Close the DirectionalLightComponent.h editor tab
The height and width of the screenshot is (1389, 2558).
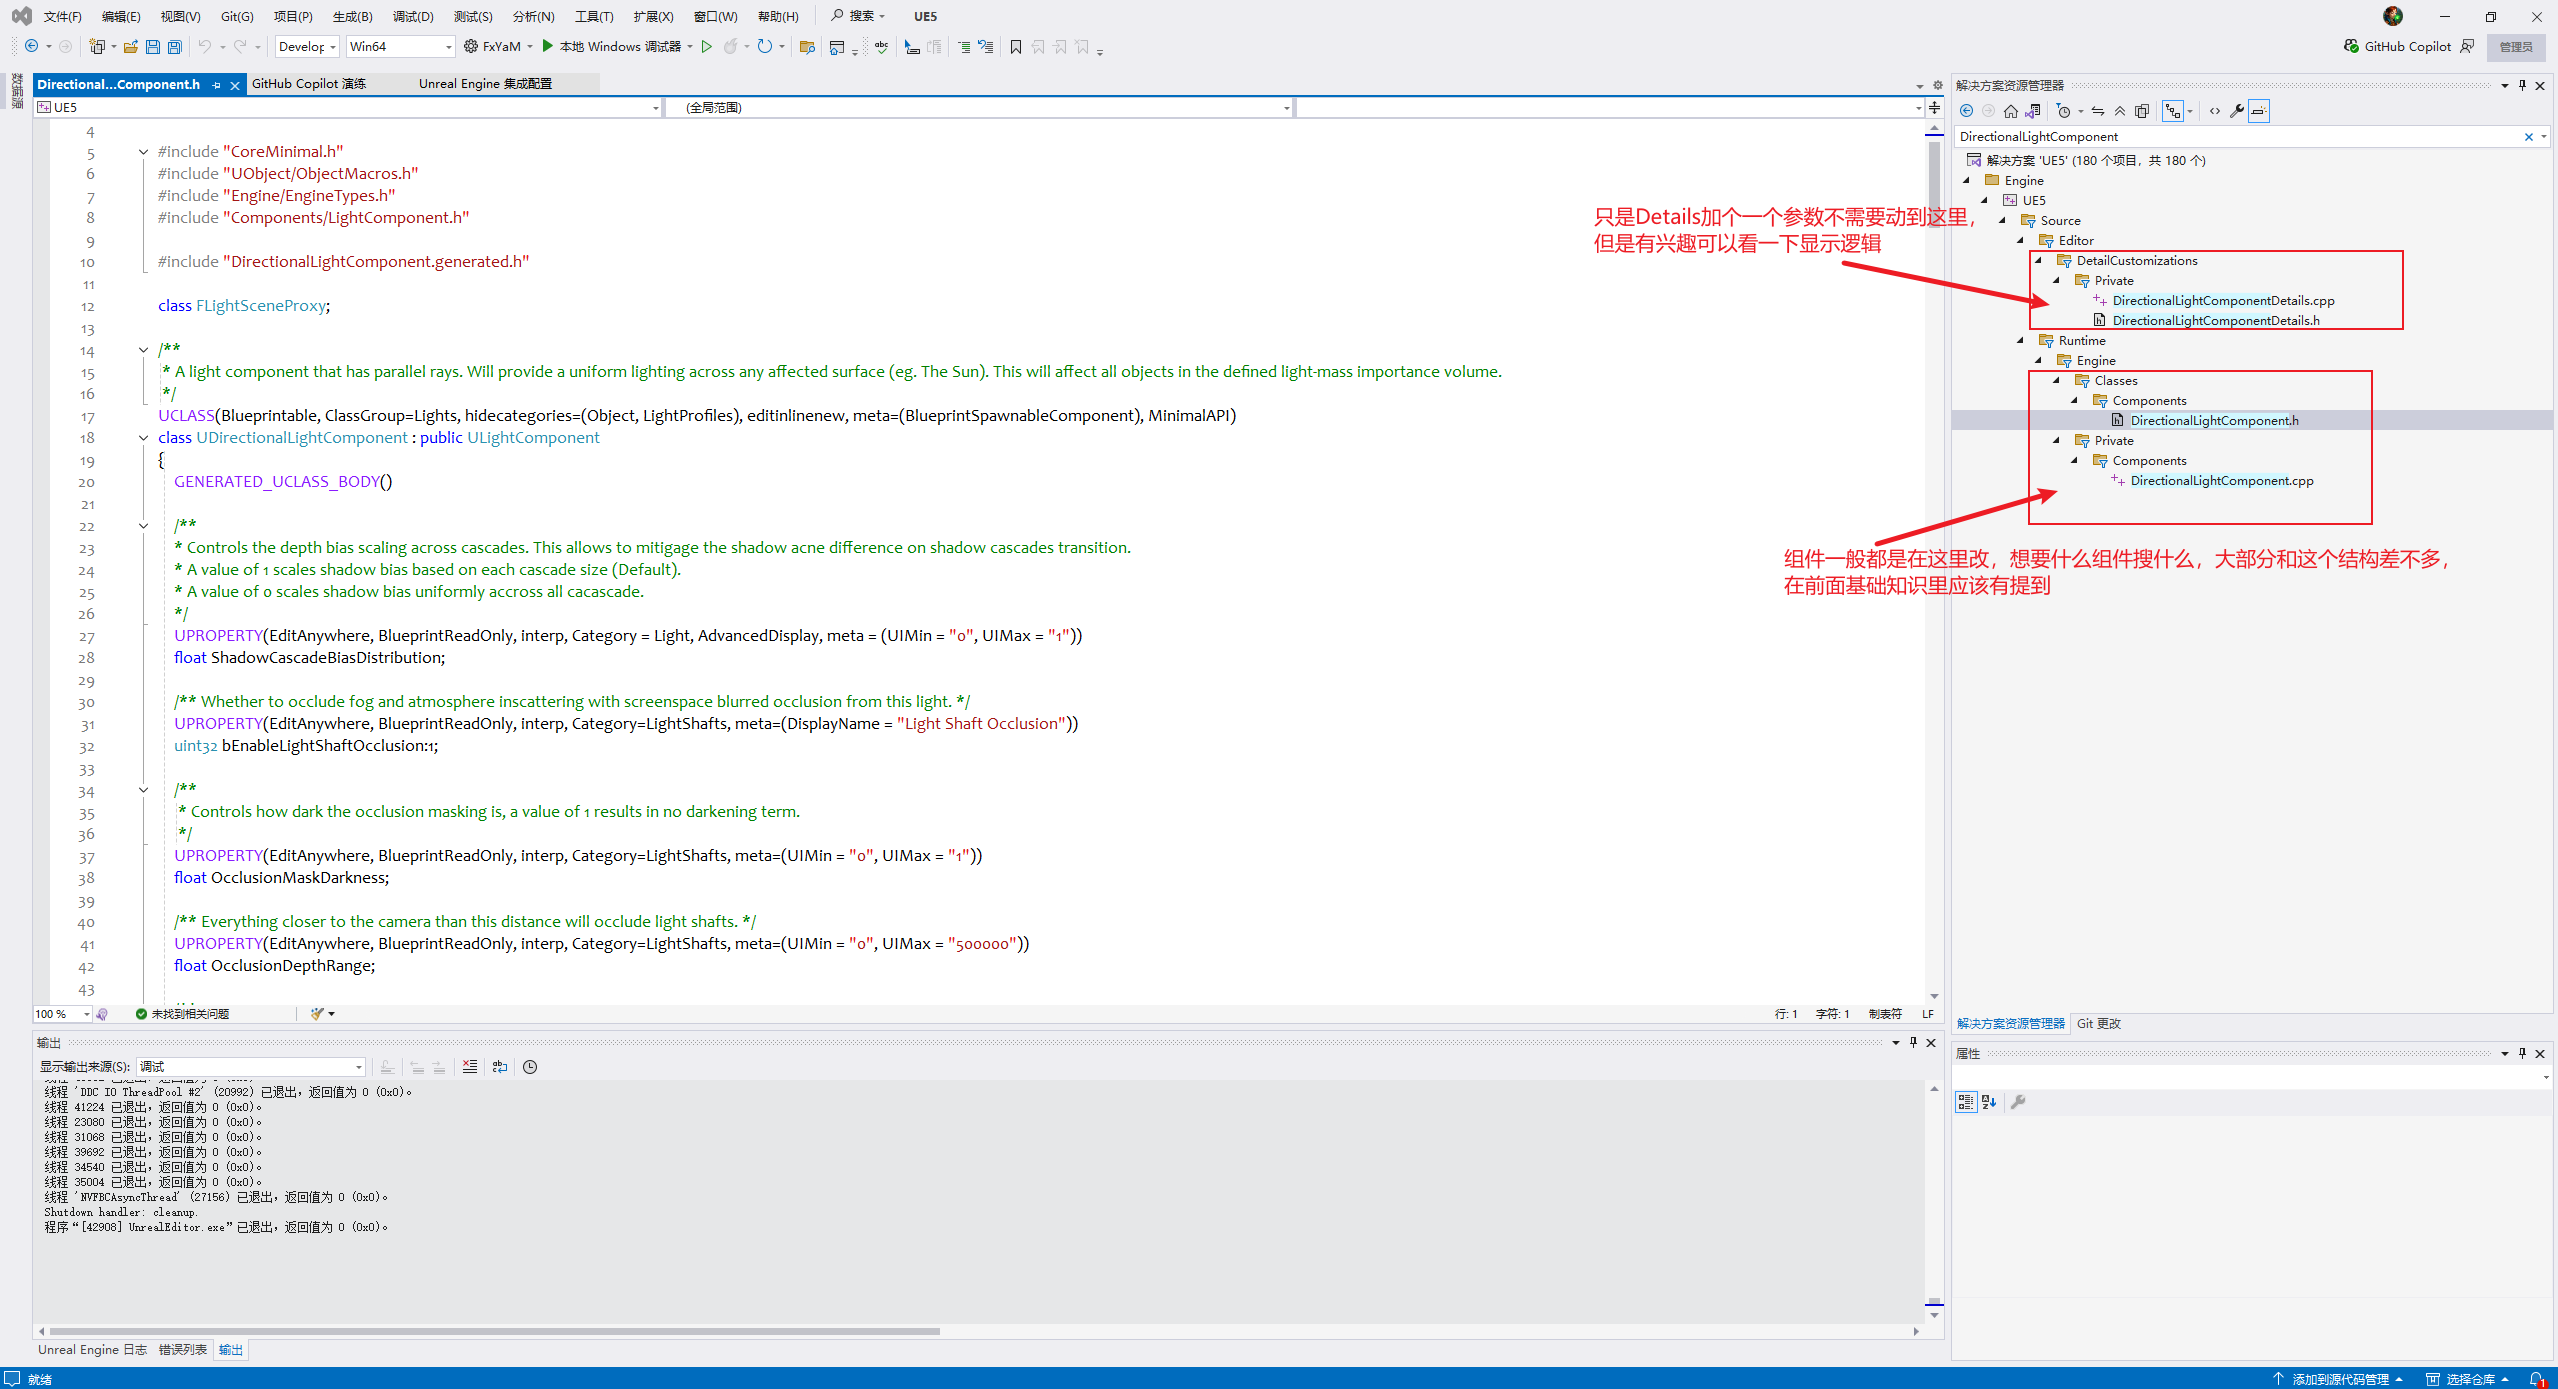pyautogui.click(x=235, y=85)
